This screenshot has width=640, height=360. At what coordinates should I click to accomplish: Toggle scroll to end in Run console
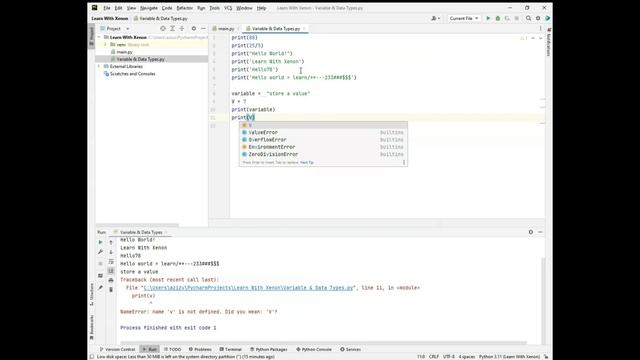point(111,271)
